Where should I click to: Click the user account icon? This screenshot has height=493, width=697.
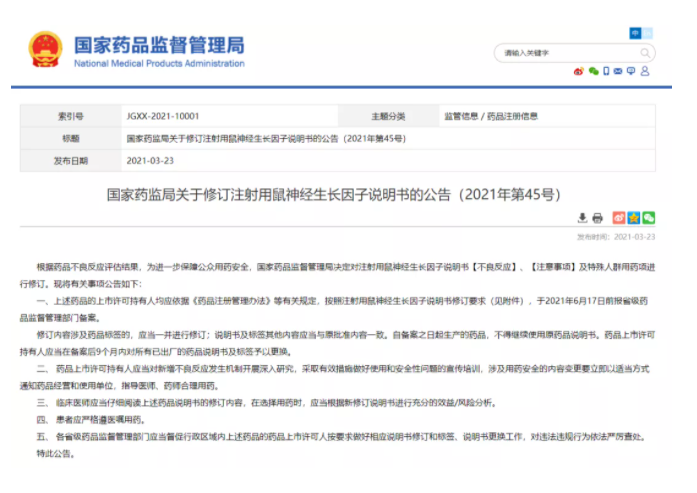tap(647, 71)
